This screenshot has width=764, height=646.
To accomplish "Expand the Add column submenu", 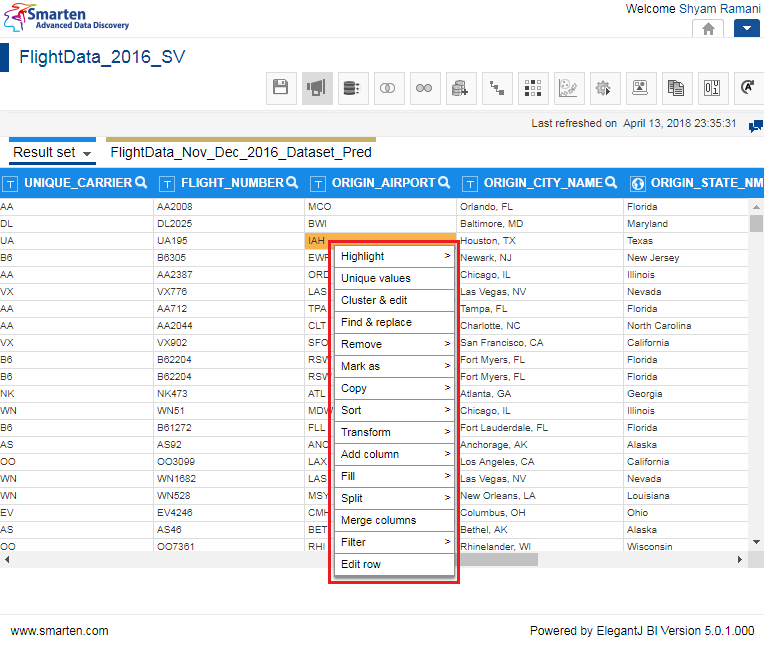I will [x=394, y=454].
